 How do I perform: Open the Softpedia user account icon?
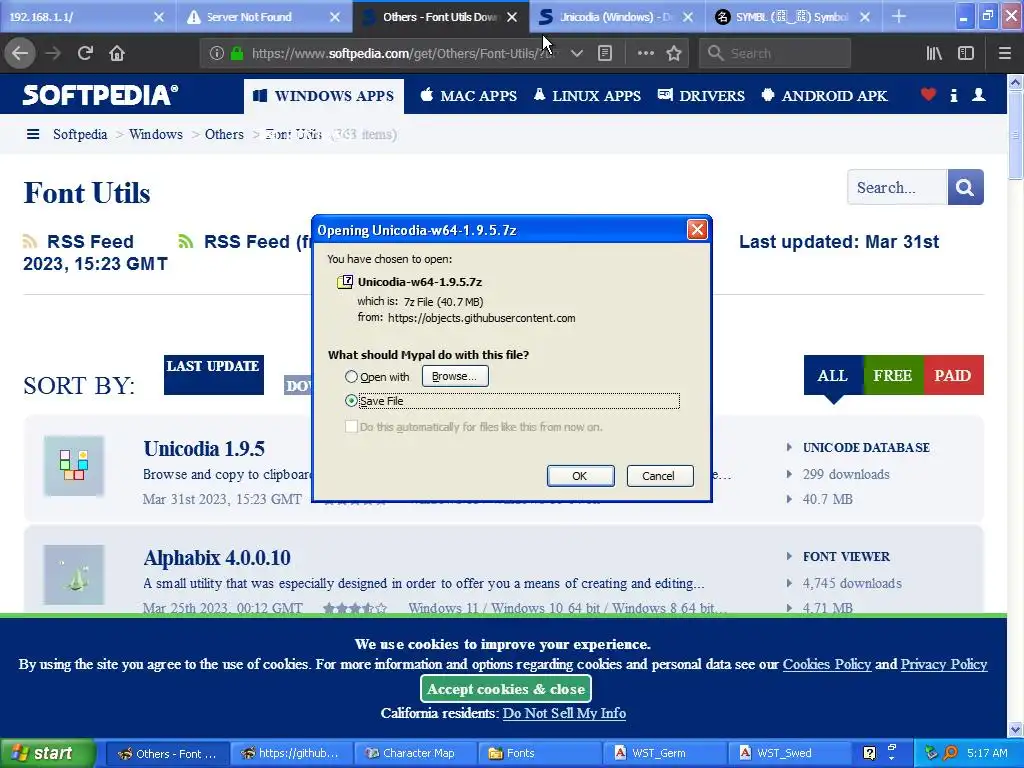[x=978, y=95]
